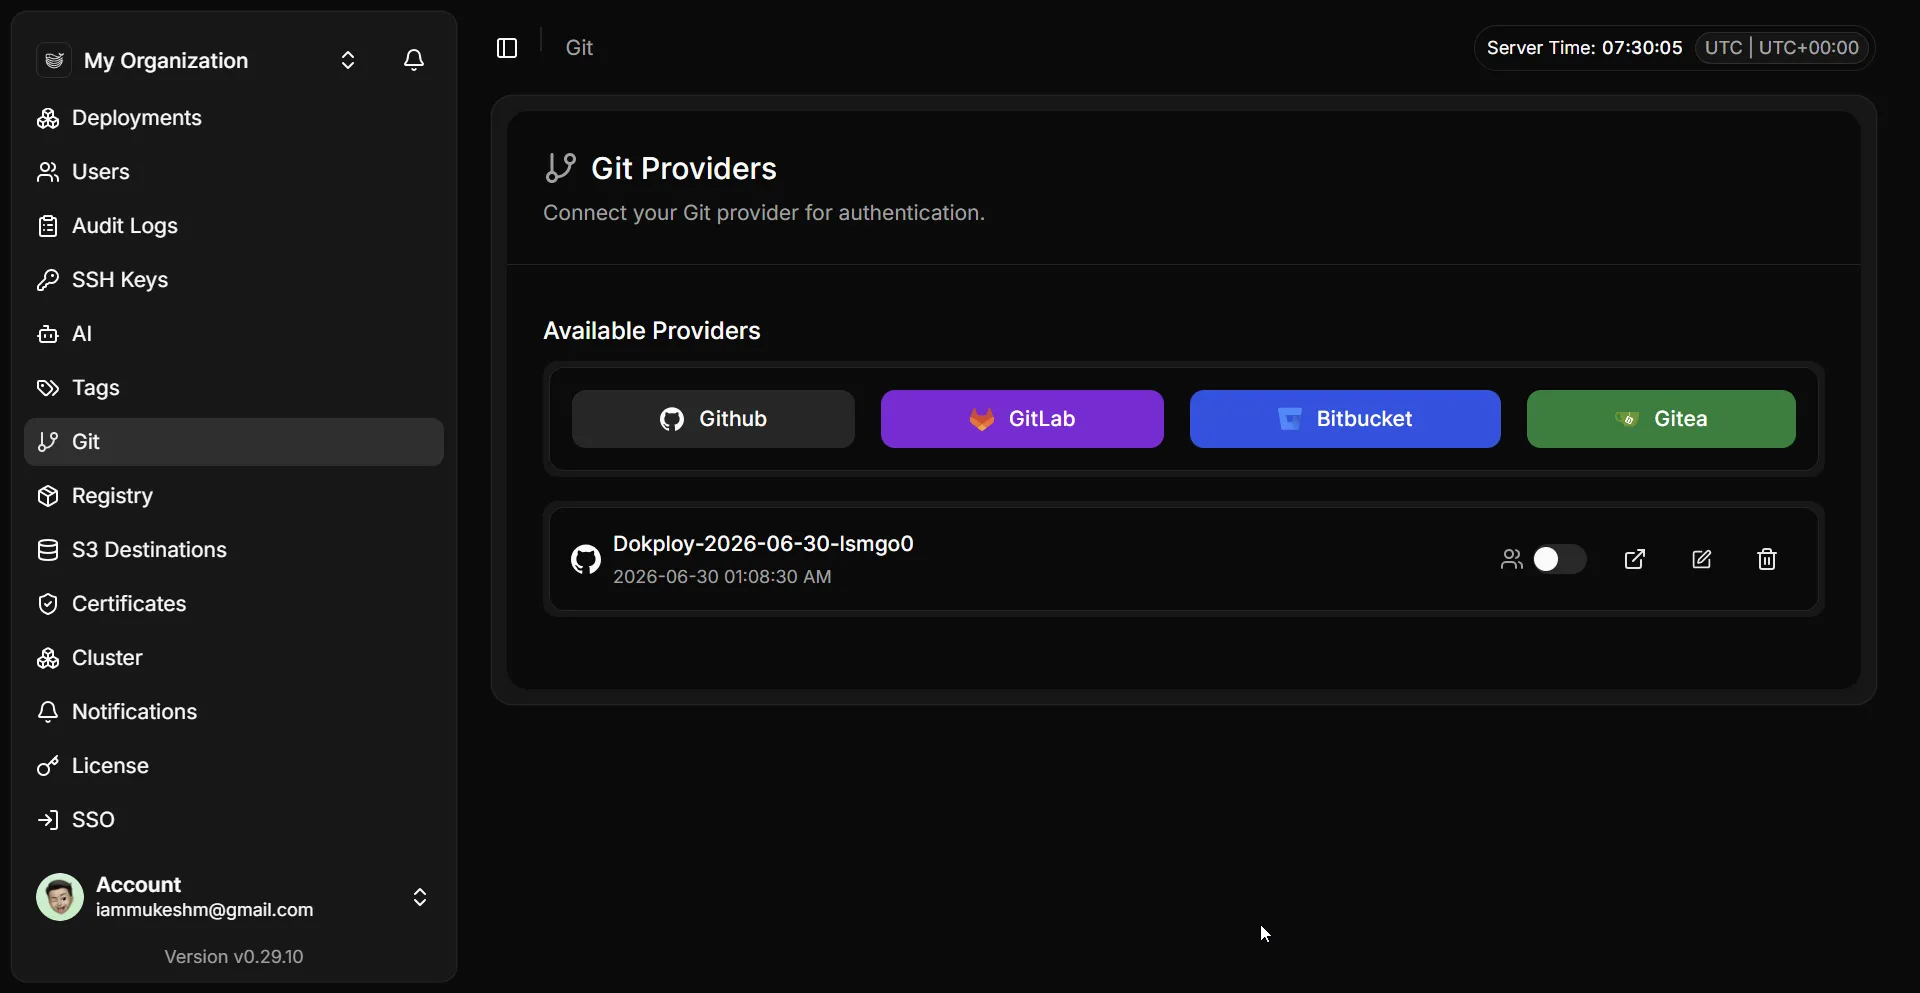Click the License key icon

(48, 766)
